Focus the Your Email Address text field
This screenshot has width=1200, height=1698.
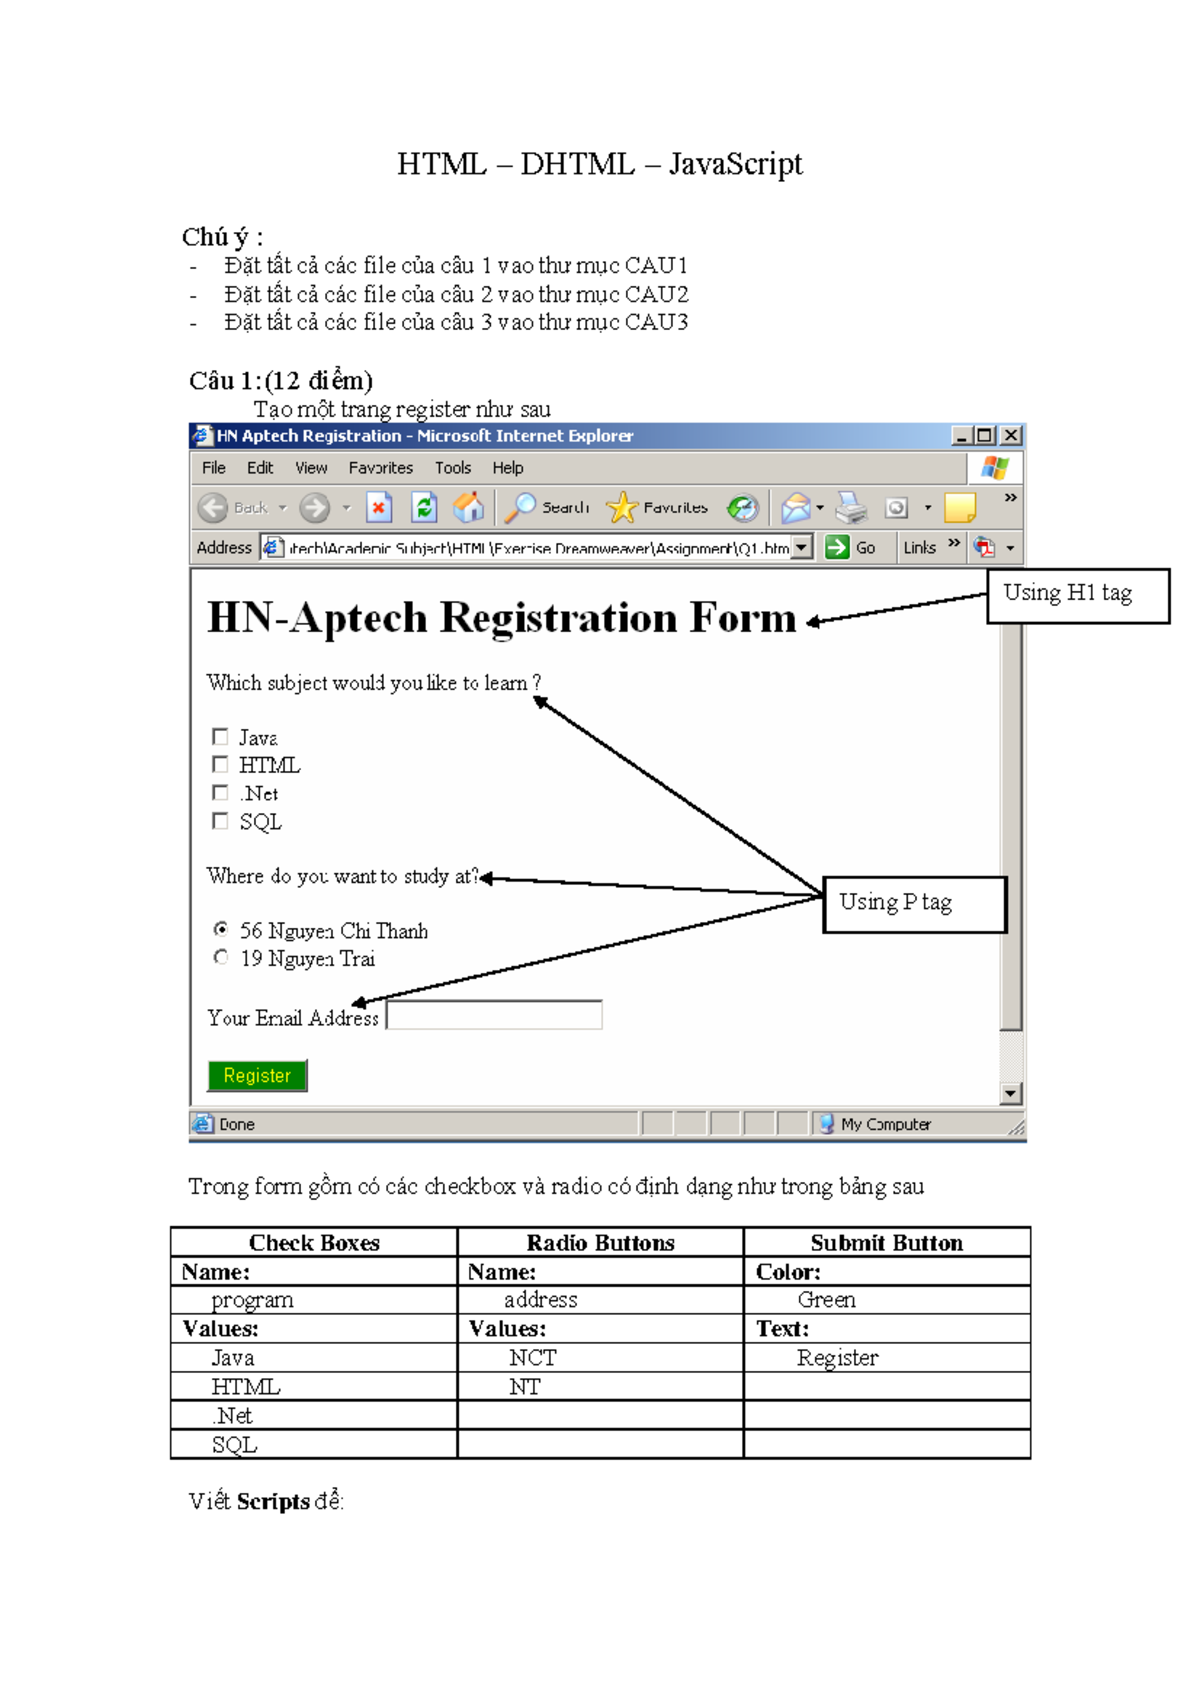[494, 1015]
